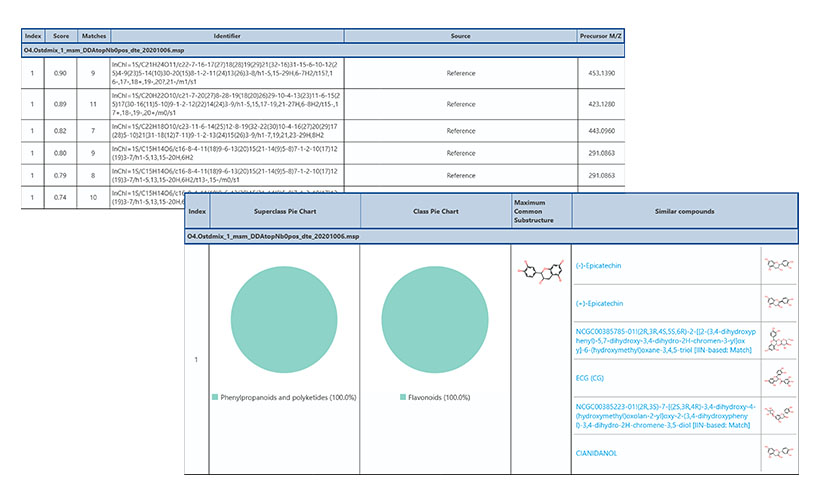The height and width of the screenshot is (501, 820).
Task: Open structure image for NCGC00385223-01 compound
Action: click(x=777, y=416)
